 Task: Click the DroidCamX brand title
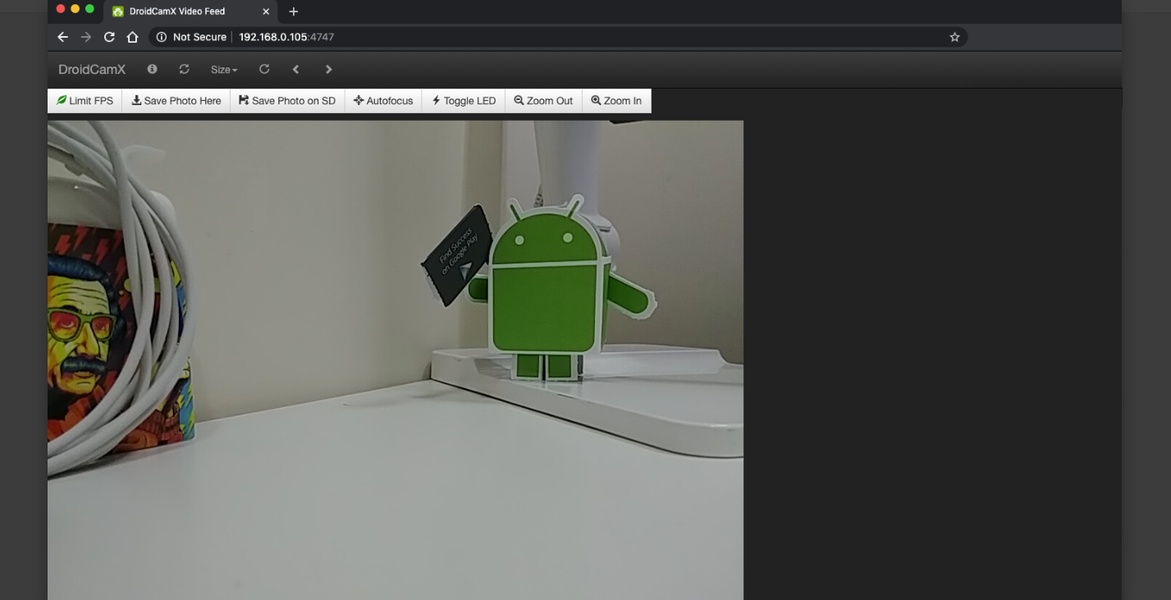coord(92,69)
